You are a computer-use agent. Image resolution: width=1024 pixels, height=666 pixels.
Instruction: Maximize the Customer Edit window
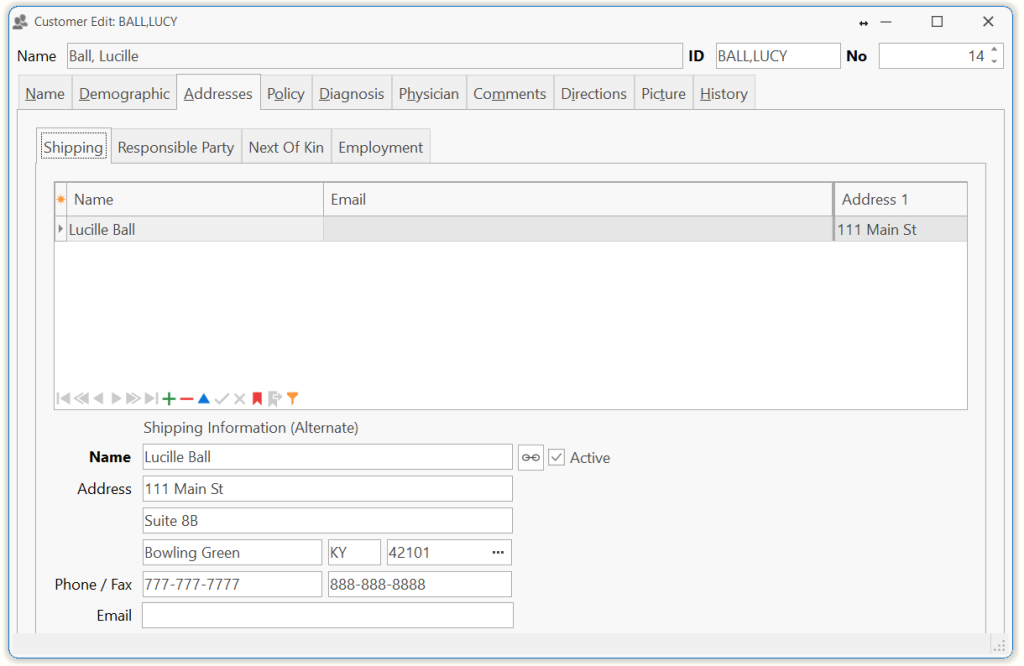937,22
